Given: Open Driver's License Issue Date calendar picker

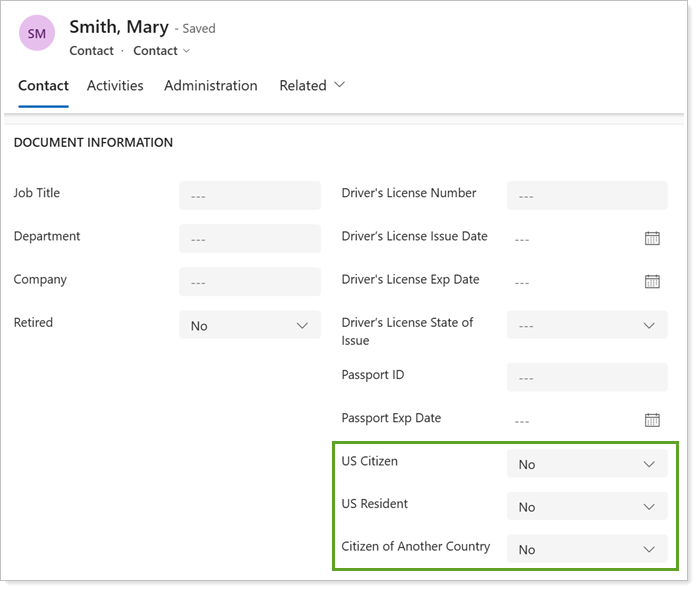Looking at the screenshot, I should [x=652, y=238].
